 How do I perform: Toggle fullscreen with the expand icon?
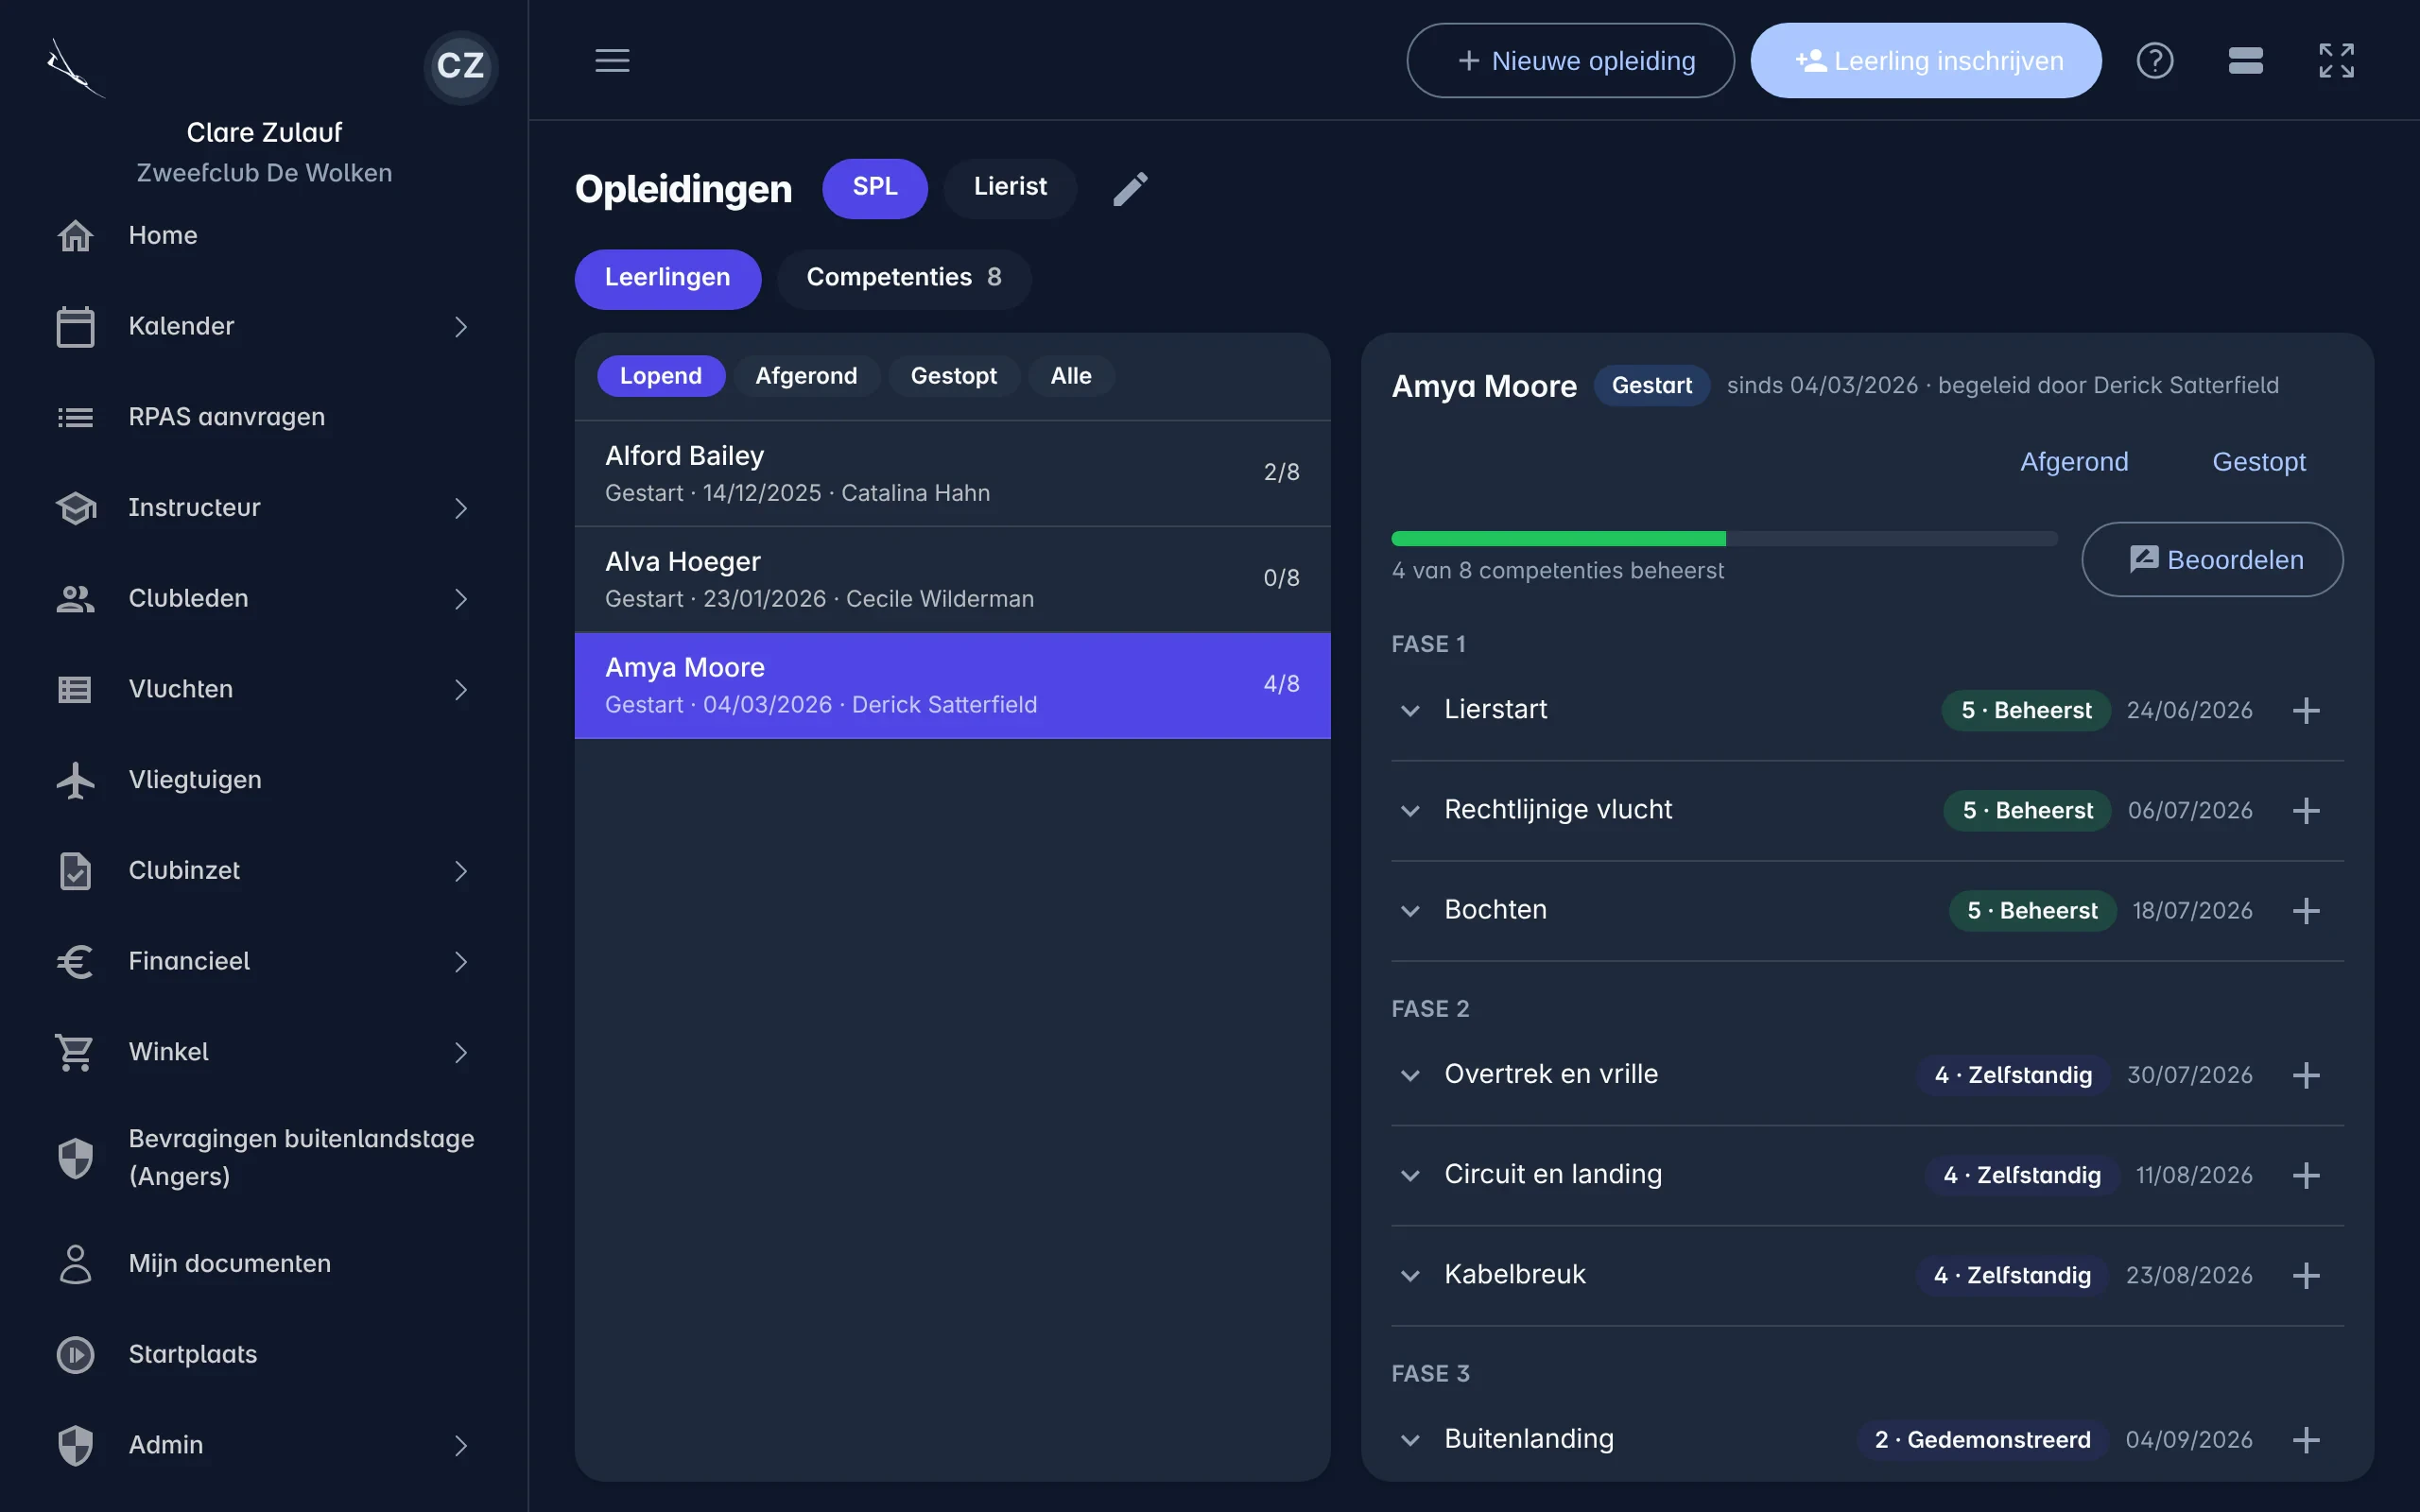(x=2336, y=60)
